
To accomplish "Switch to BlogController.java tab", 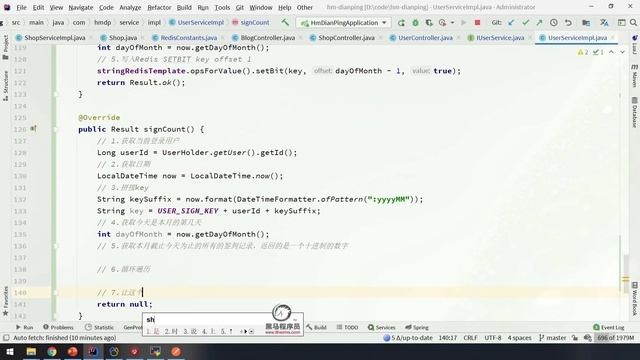I will tap(267, 38).
